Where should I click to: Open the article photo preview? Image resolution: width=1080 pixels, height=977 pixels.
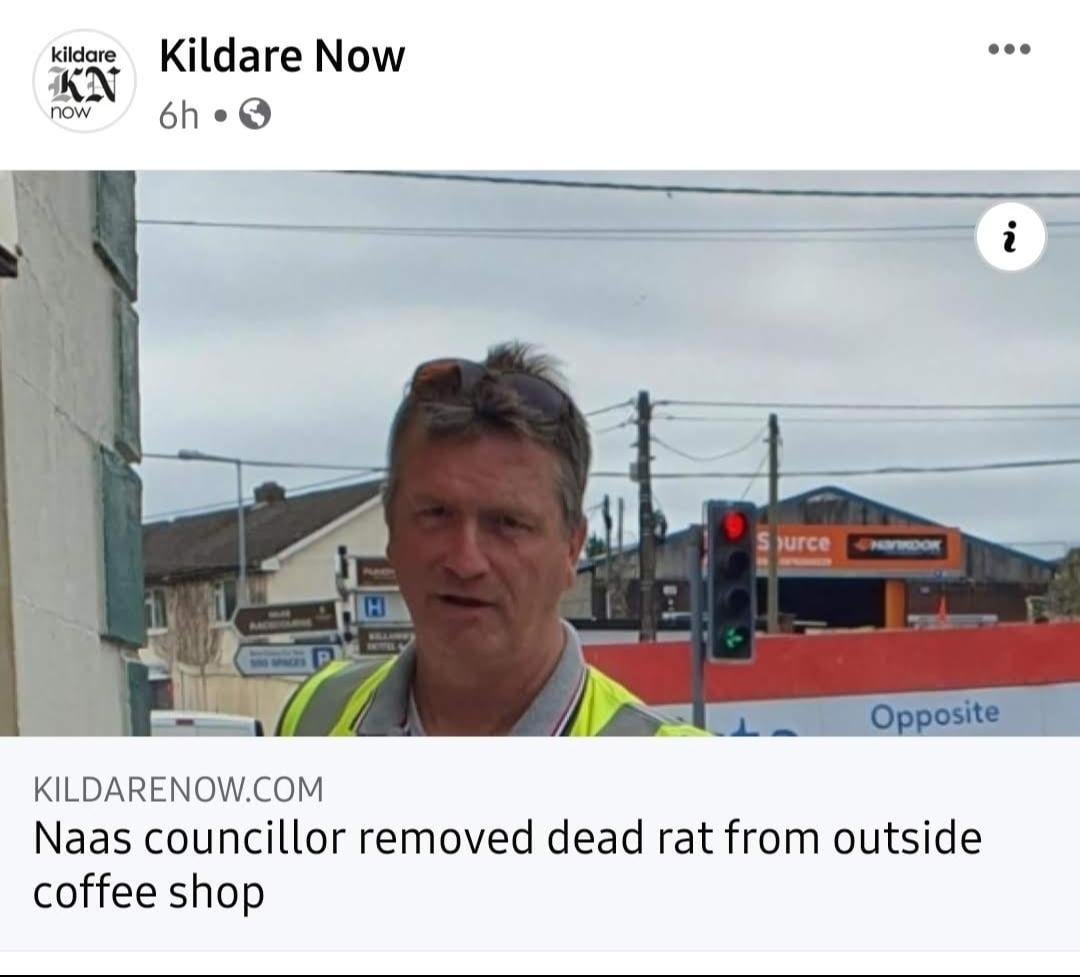[x=540, y=453]
